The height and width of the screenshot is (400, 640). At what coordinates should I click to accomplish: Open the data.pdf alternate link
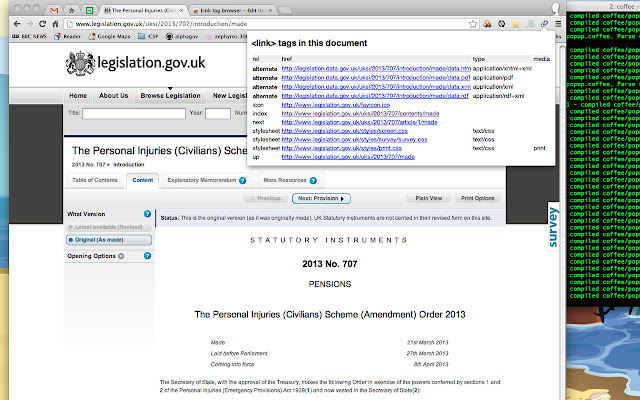[x=376, y=78]
